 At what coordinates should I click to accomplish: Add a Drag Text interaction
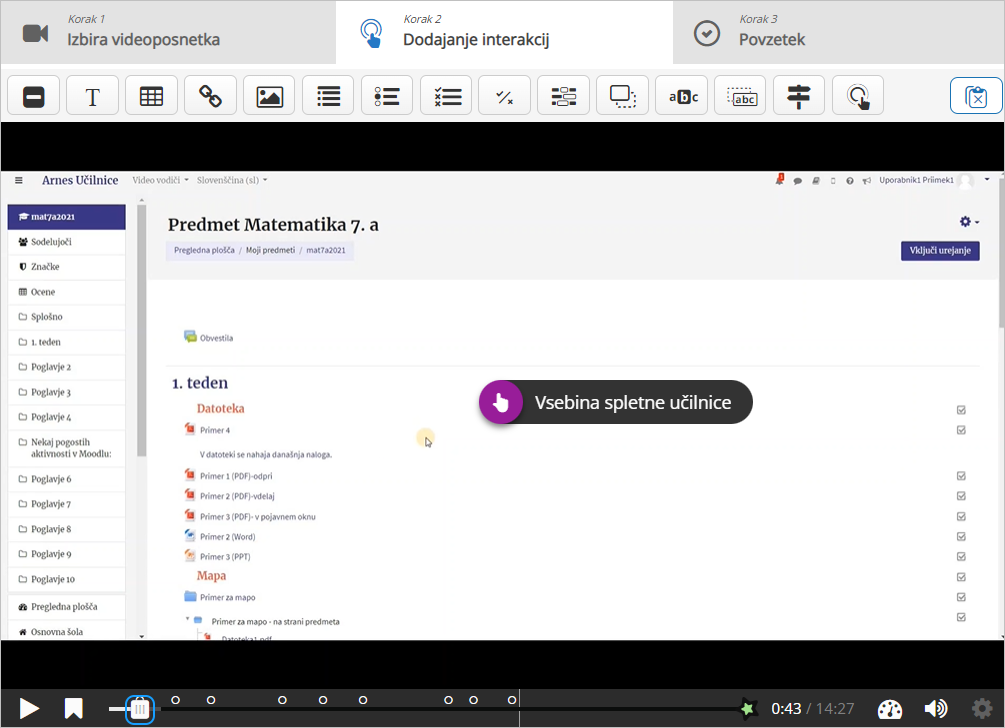[x=740, y=95]
